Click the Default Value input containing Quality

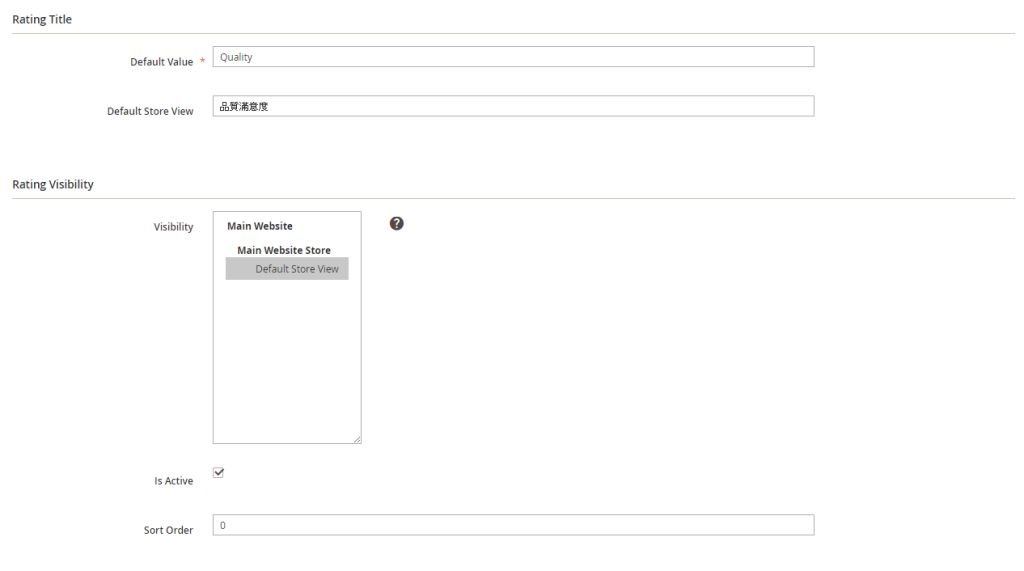[x=513, y=57]
